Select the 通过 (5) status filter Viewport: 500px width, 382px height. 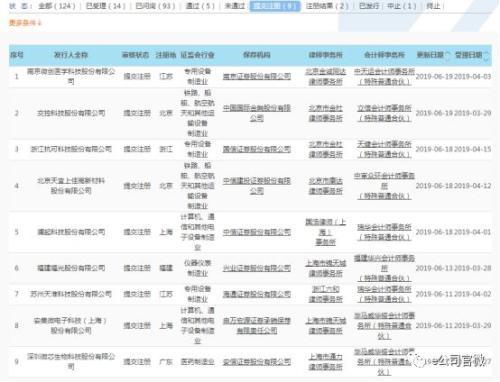(x=200, y=6)
